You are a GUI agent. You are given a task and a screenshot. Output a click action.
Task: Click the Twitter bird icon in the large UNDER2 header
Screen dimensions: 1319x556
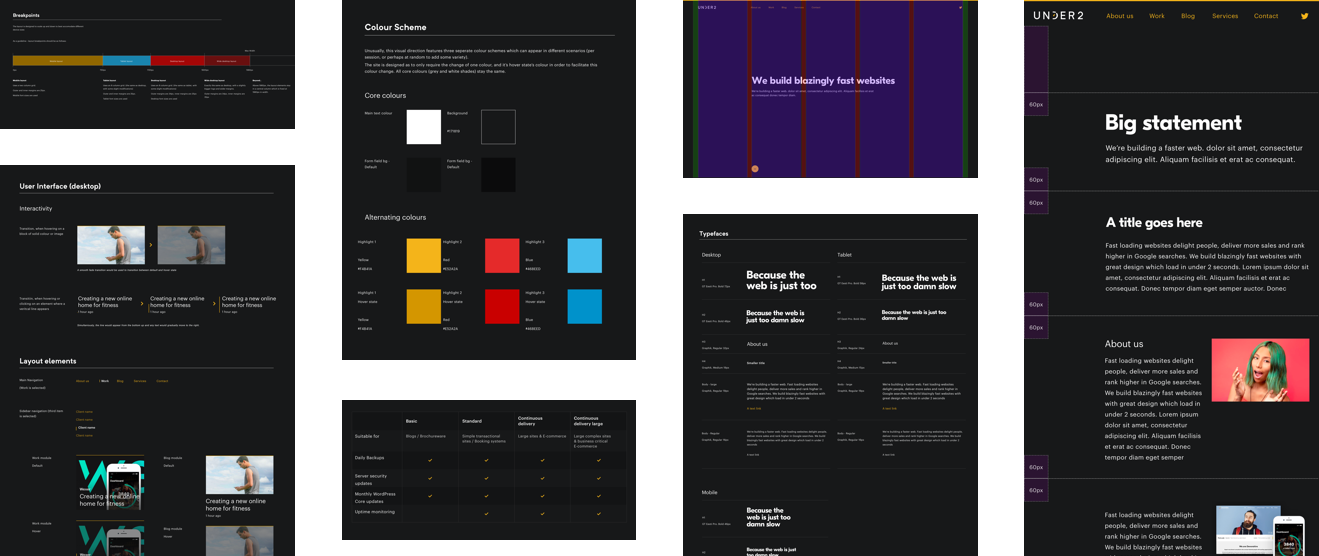1304,16
